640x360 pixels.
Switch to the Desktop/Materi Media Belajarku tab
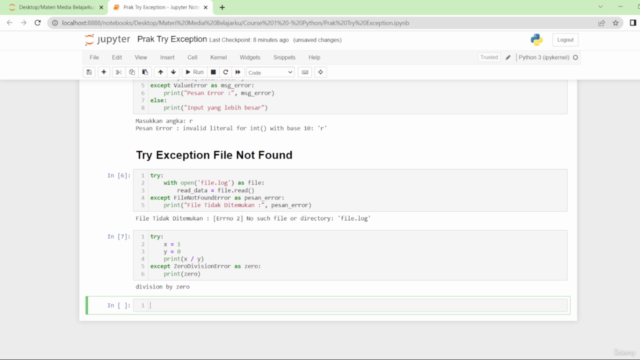55,7
